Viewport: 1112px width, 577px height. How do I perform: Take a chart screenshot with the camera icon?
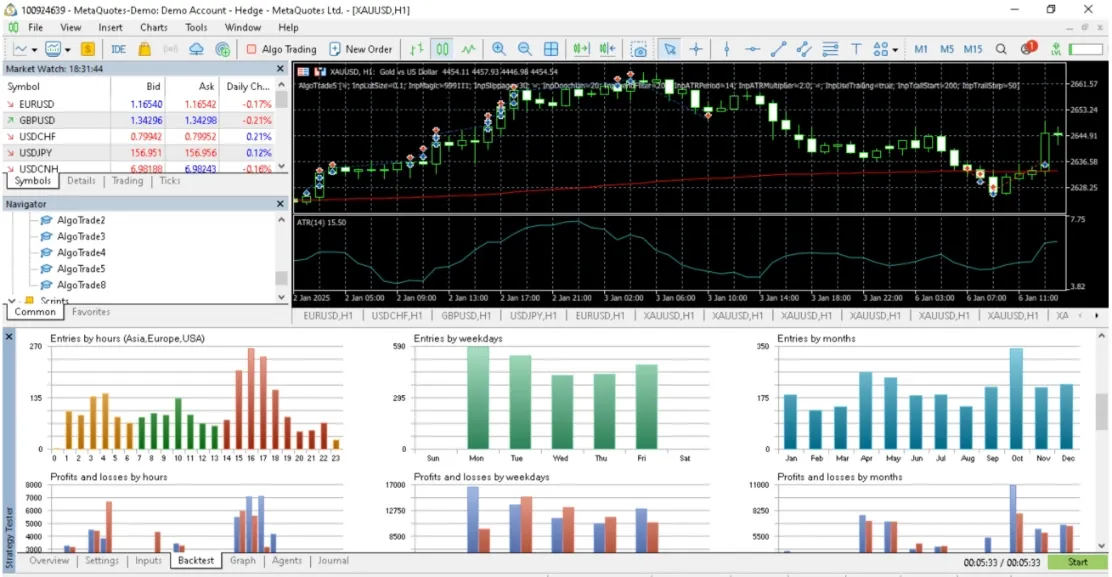[x=639, y=50]
